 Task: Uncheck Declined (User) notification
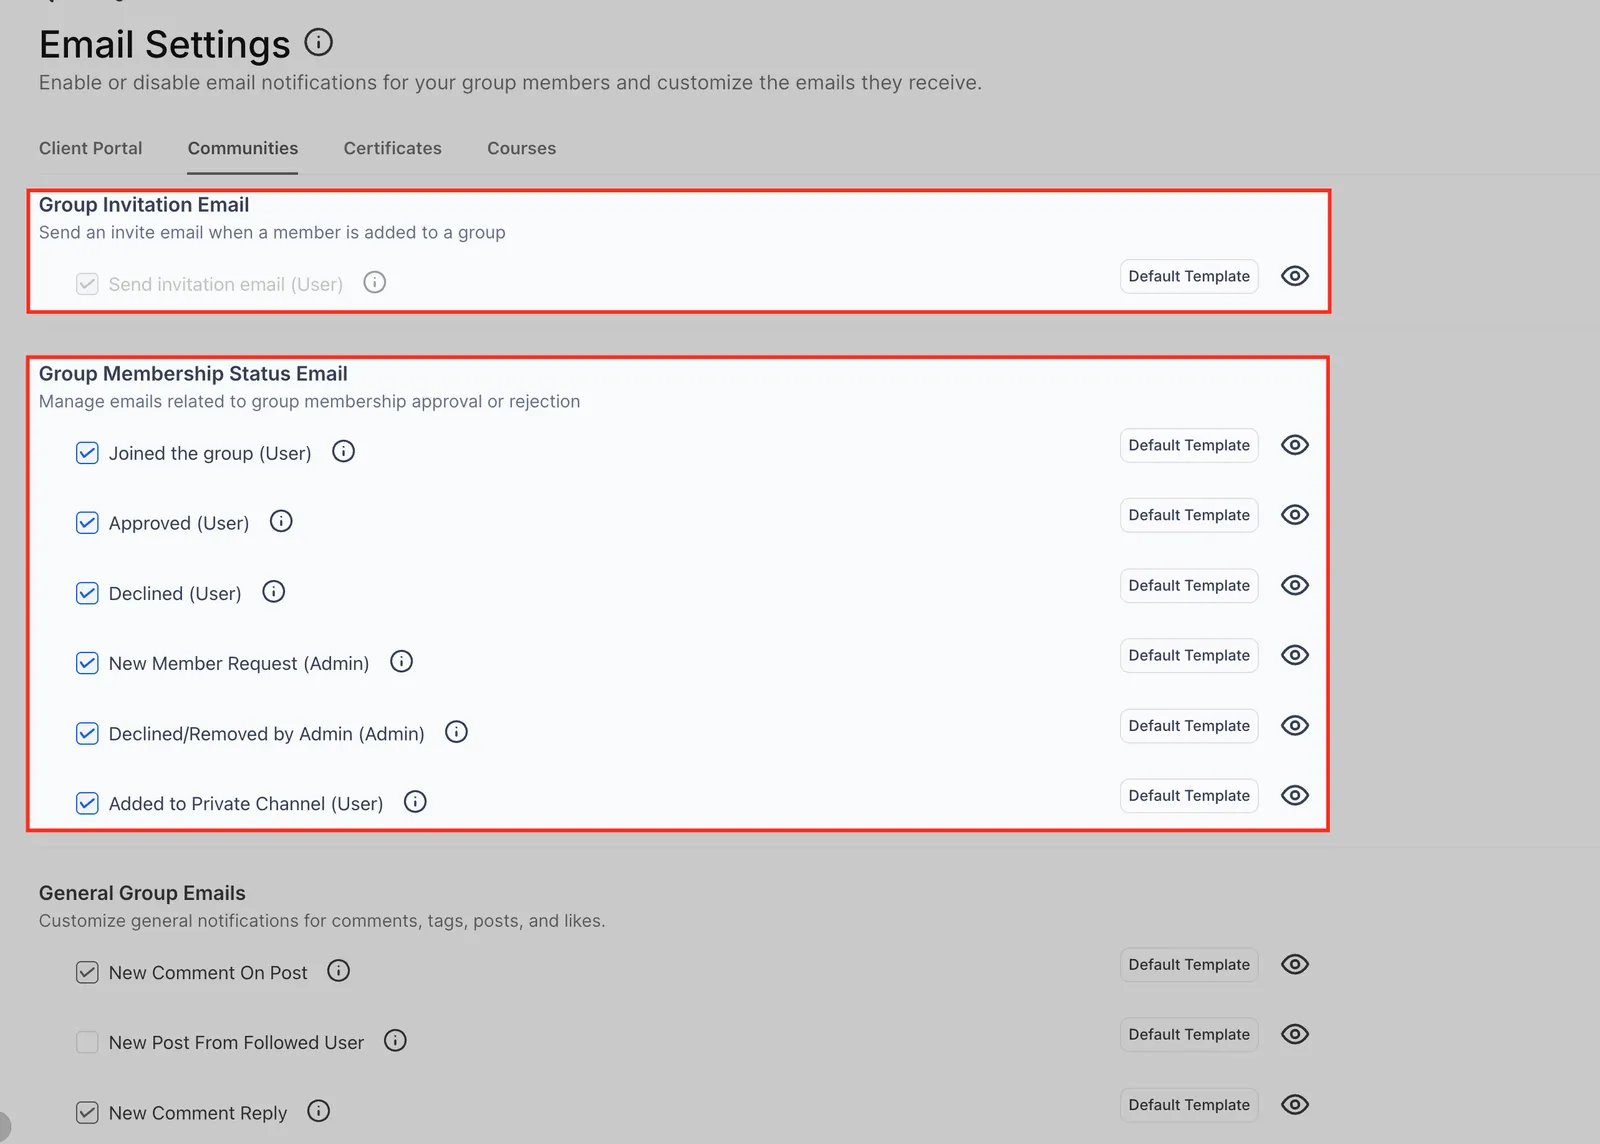(87, 593)
